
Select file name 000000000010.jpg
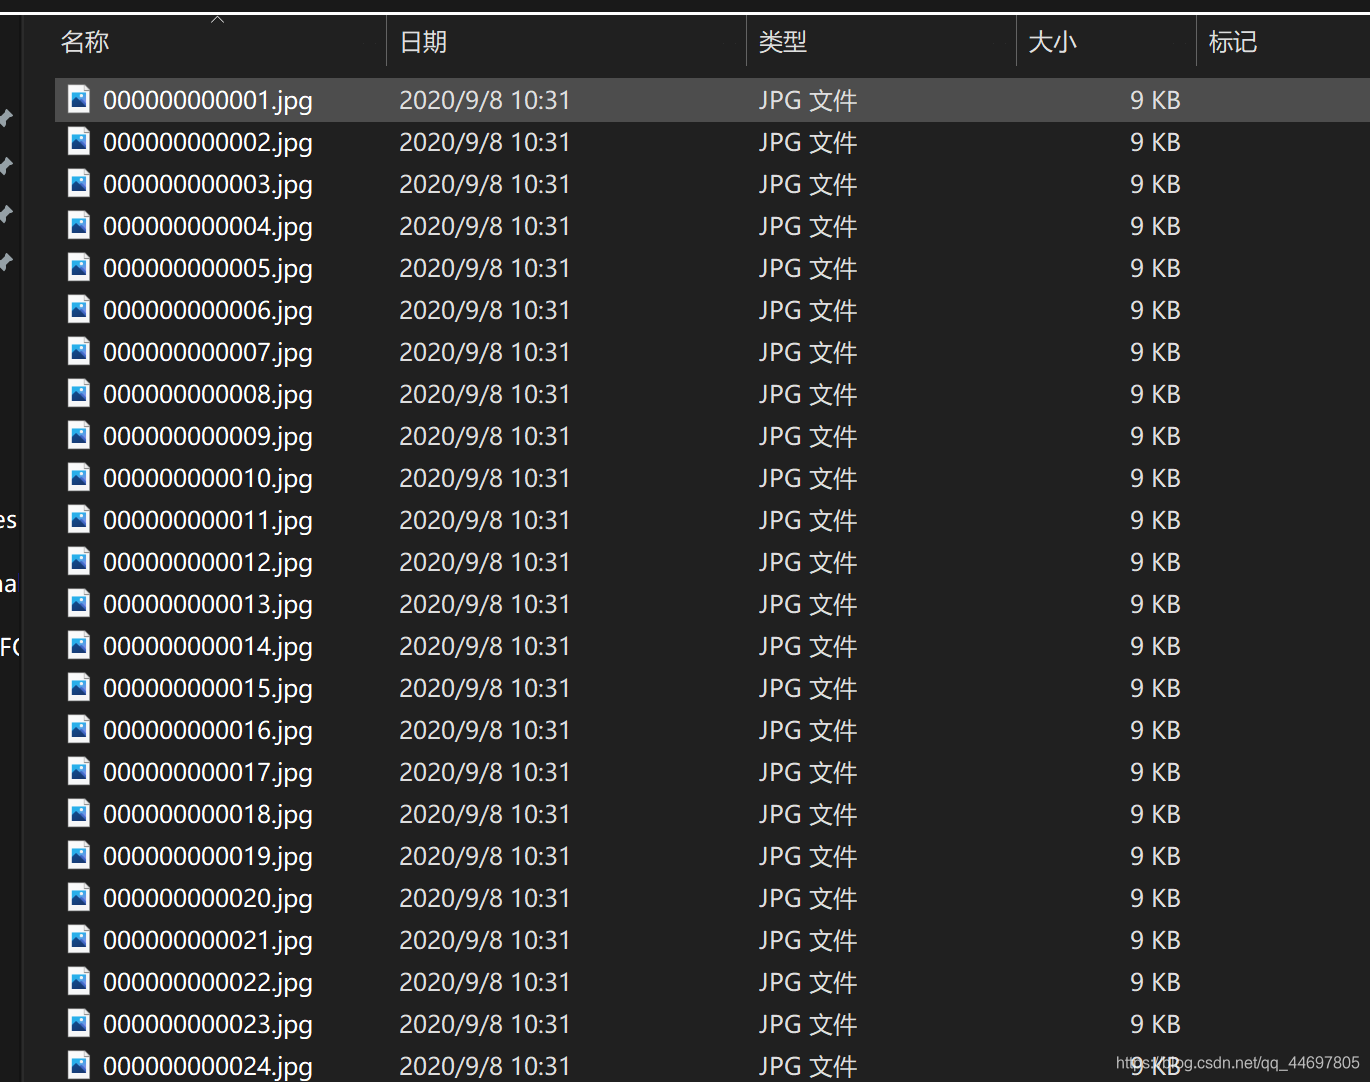tap(208, 479)
